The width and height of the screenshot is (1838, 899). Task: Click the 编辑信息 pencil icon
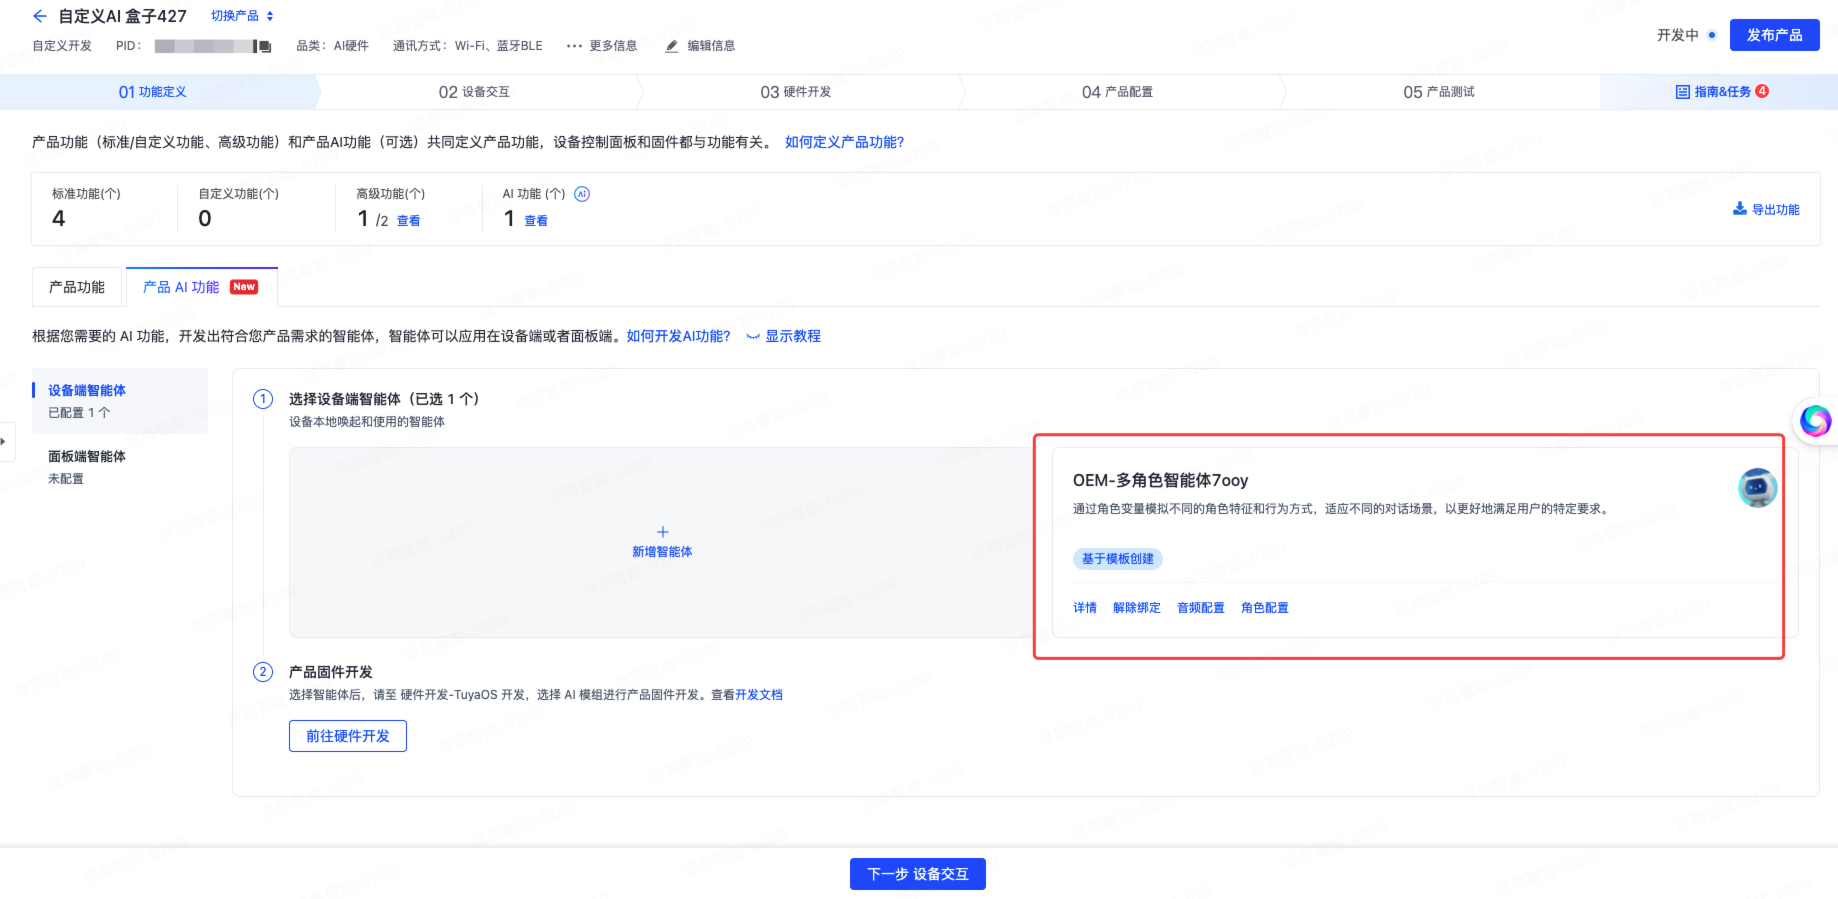coord(672,46)
